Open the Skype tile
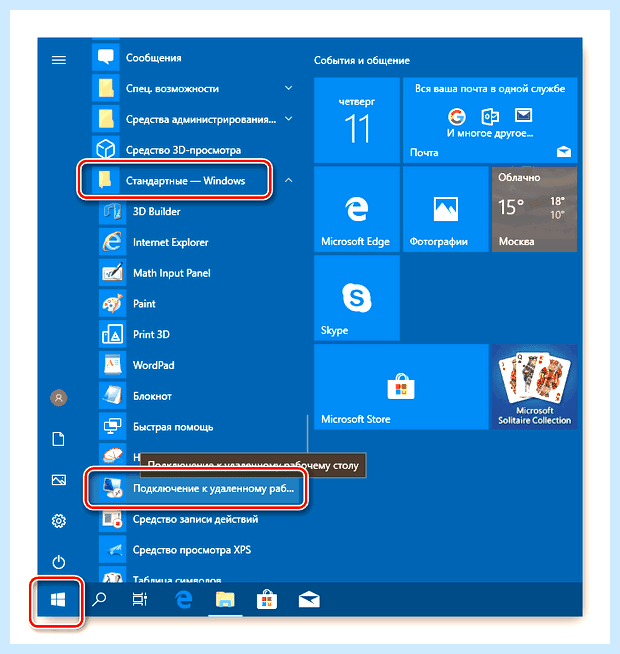620x654 pixels. point(357,298)
